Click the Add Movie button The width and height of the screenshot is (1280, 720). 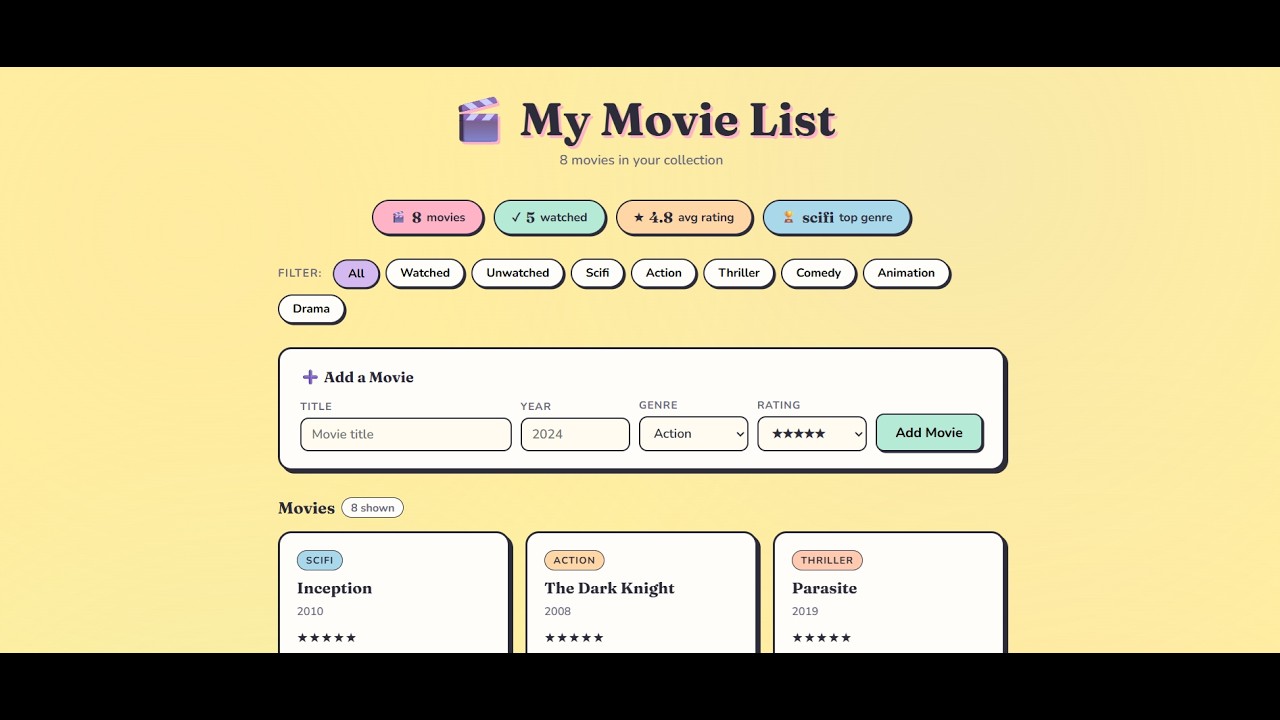click(x=929, y=433)
